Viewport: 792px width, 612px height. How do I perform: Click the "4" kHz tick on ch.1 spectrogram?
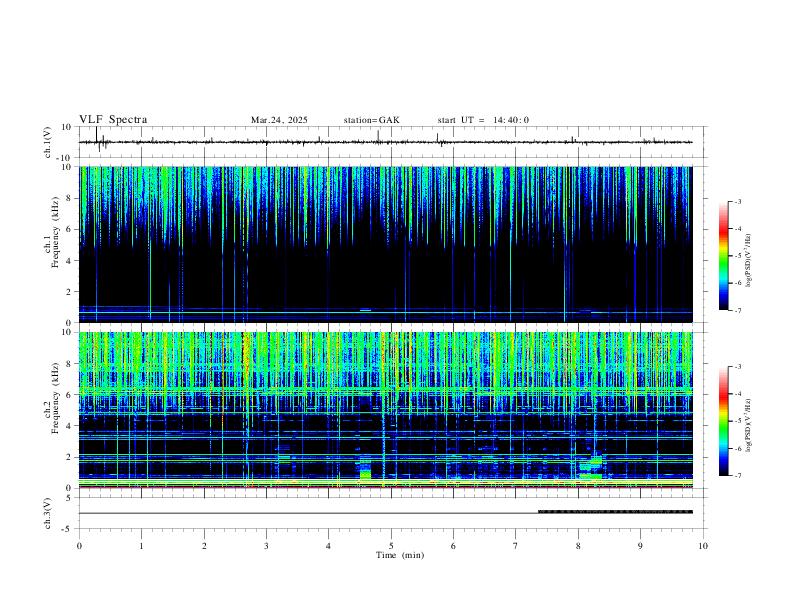click(x=69, y=261)
